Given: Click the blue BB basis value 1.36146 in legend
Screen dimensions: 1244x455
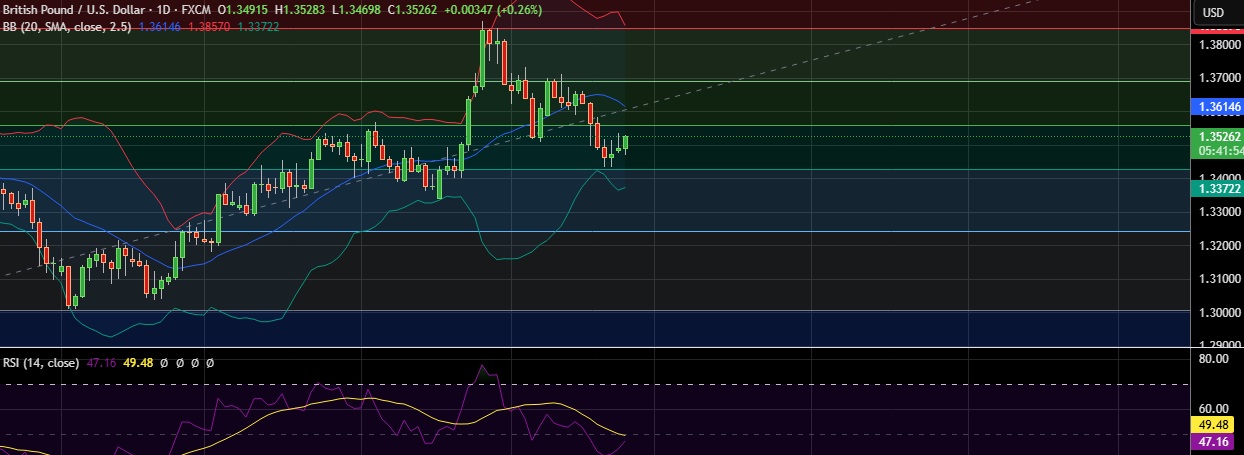Looking at the screenshot, I should pos(159,26).
